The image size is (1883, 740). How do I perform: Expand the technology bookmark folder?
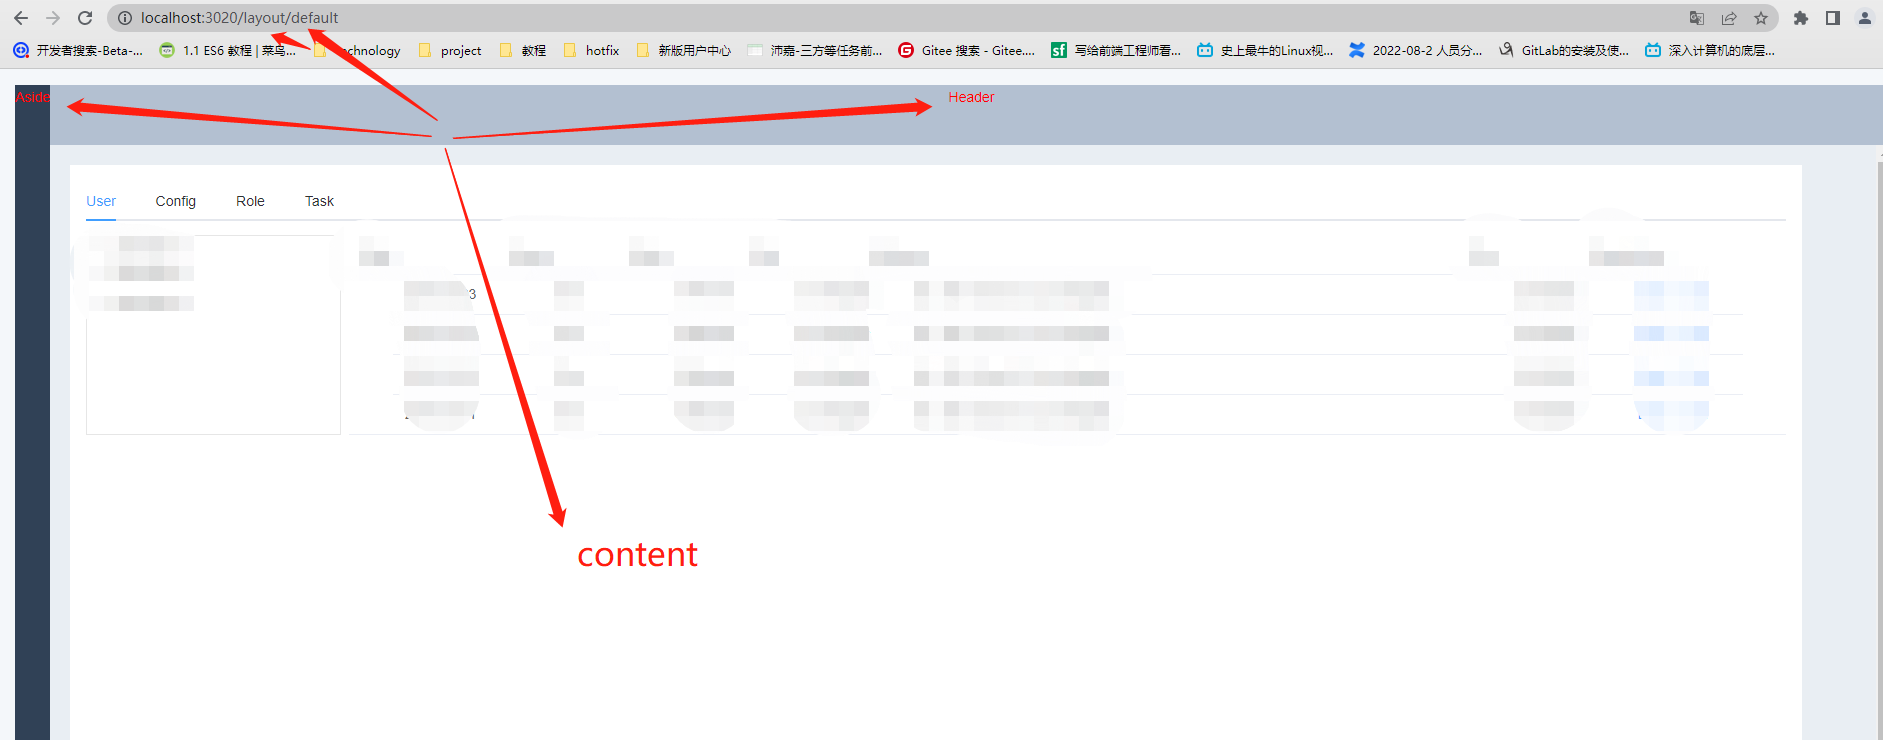(x=357, y=50)
